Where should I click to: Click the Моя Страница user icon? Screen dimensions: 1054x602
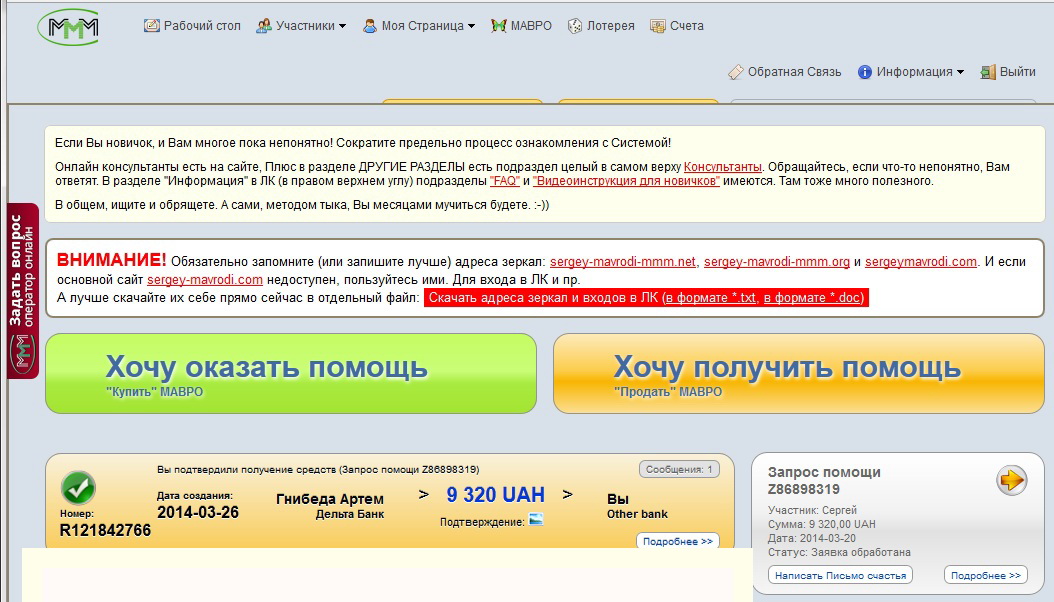(370, 26)
